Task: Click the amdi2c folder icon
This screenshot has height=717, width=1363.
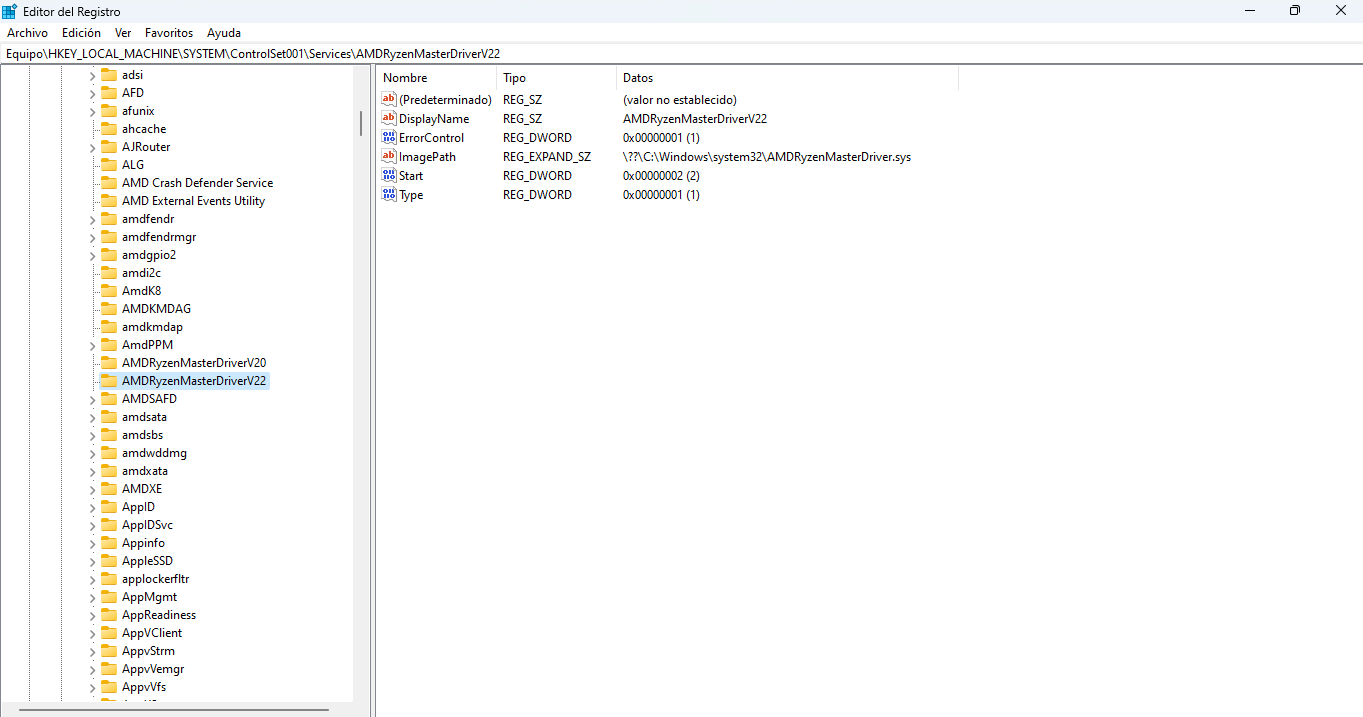Action: (x=109, y=273)
